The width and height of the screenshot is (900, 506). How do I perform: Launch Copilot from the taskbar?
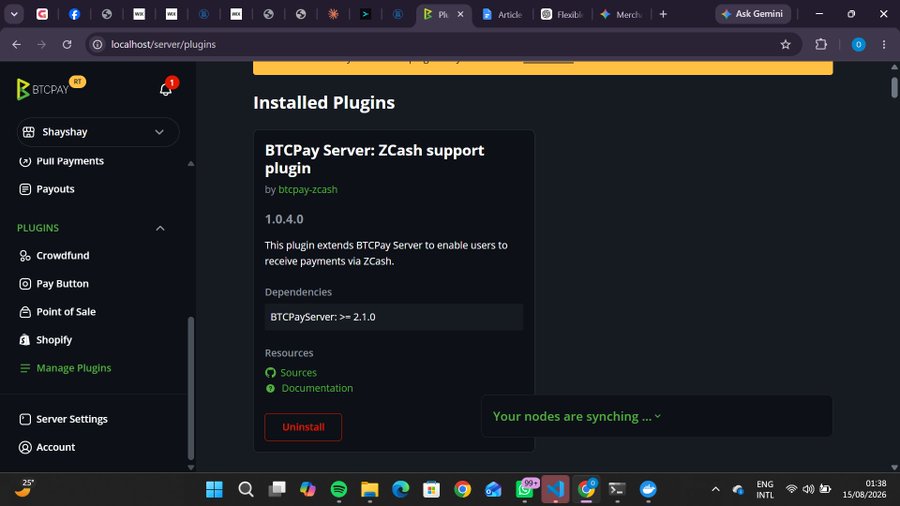tap(308, 489)
